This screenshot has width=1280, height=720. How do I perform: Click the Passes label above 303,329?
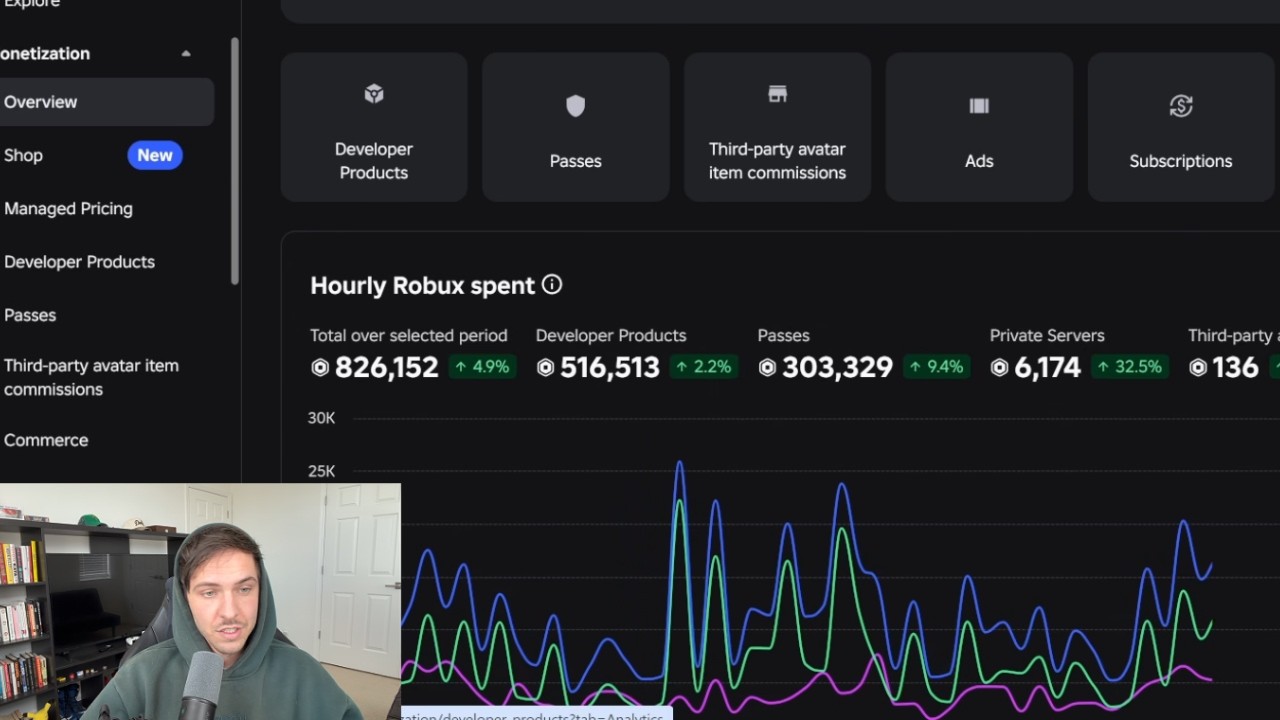(x=784, y=336)
